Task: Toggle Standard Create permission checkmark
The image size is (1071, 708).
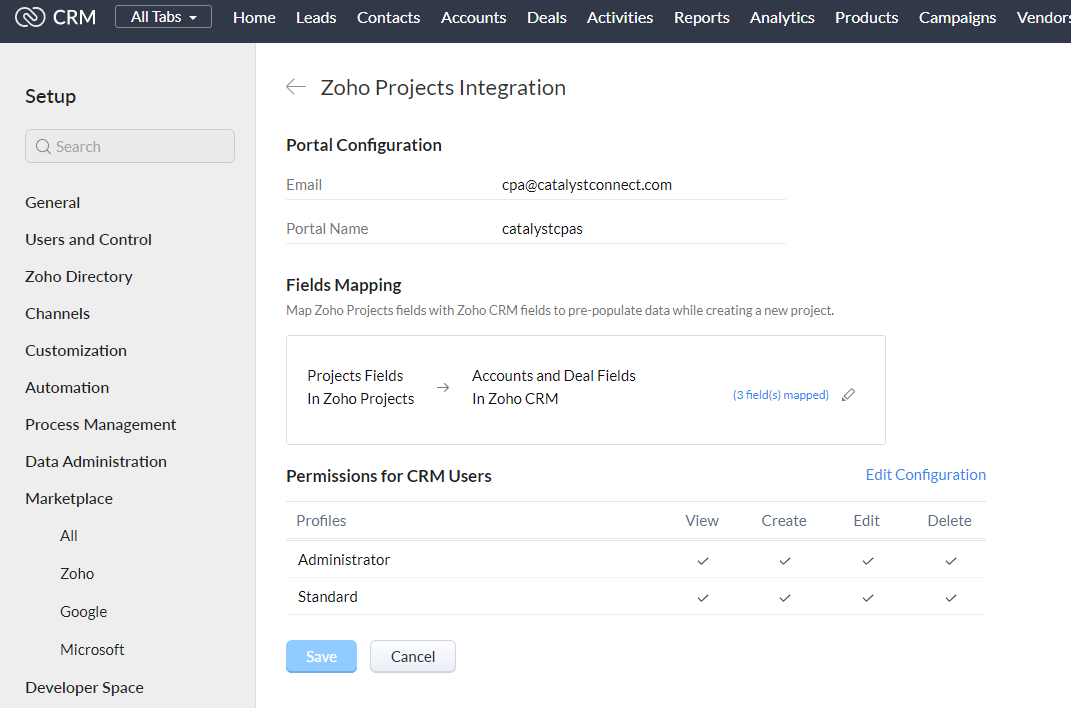Action: click(785, 598)
